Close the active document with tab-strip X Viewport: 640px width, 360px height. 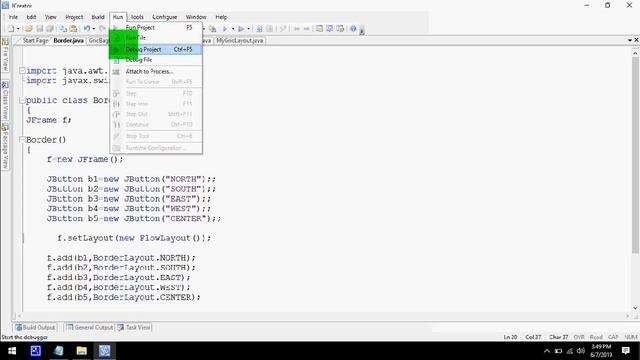pos(636,40)
